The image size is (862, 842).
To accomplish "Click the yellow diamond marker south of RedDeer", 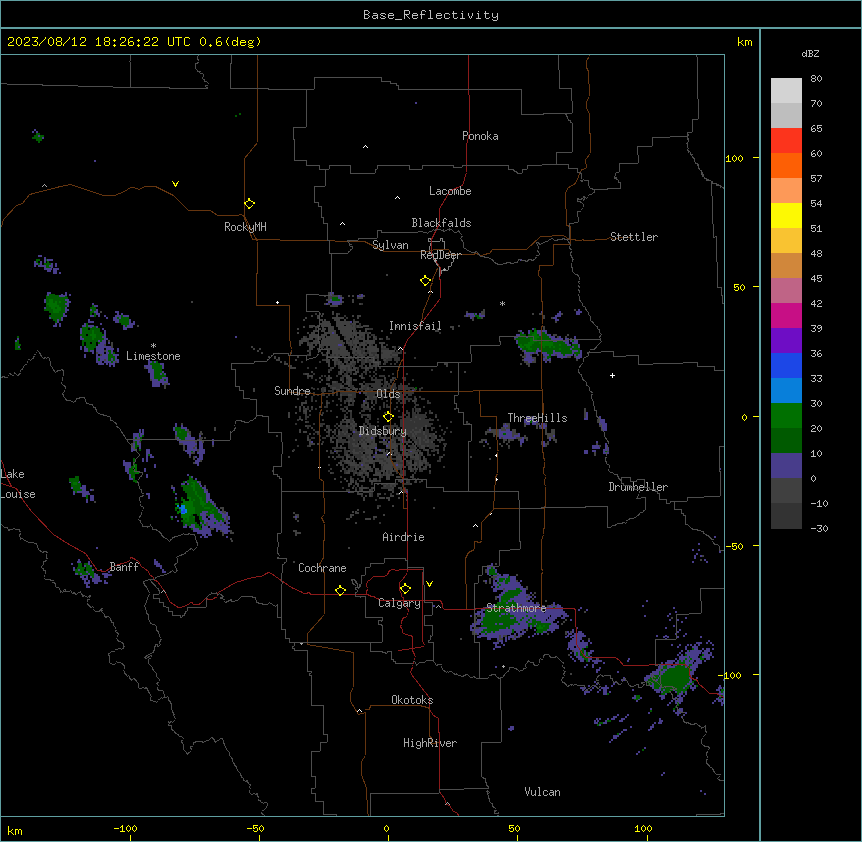I will [x=425, y=281].
